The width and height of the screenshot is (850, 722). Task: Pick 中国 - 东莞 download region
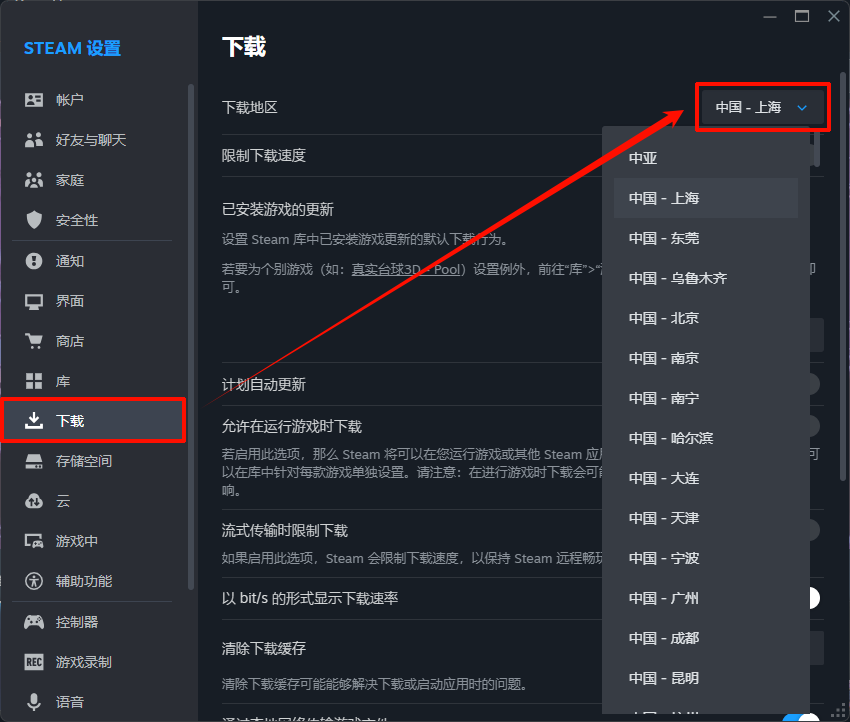pyautogui.click(x=705, y=238)
